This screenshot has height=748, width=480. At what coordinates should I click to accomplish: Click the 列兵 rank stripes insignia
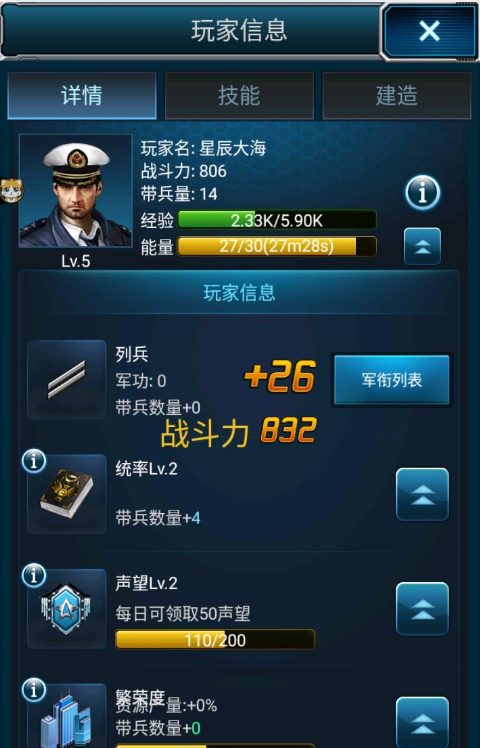(67, 380)
